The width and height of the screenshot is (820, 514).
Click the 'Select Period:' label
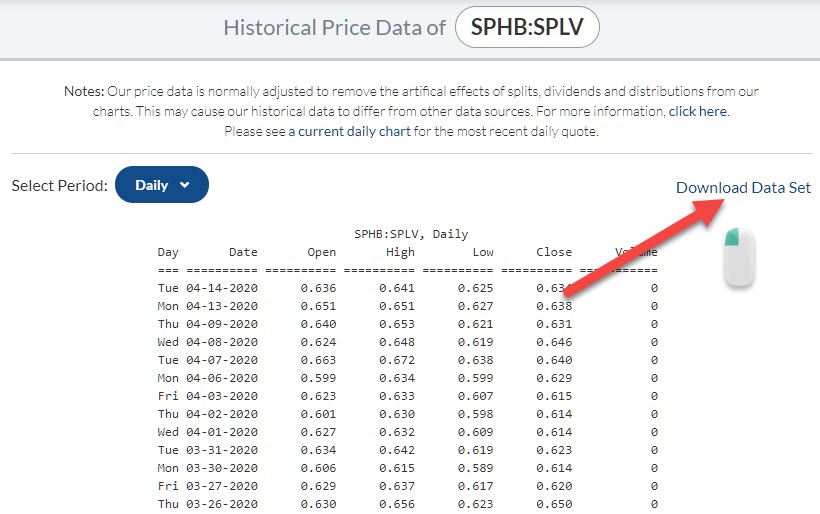[x=59, y=186]
